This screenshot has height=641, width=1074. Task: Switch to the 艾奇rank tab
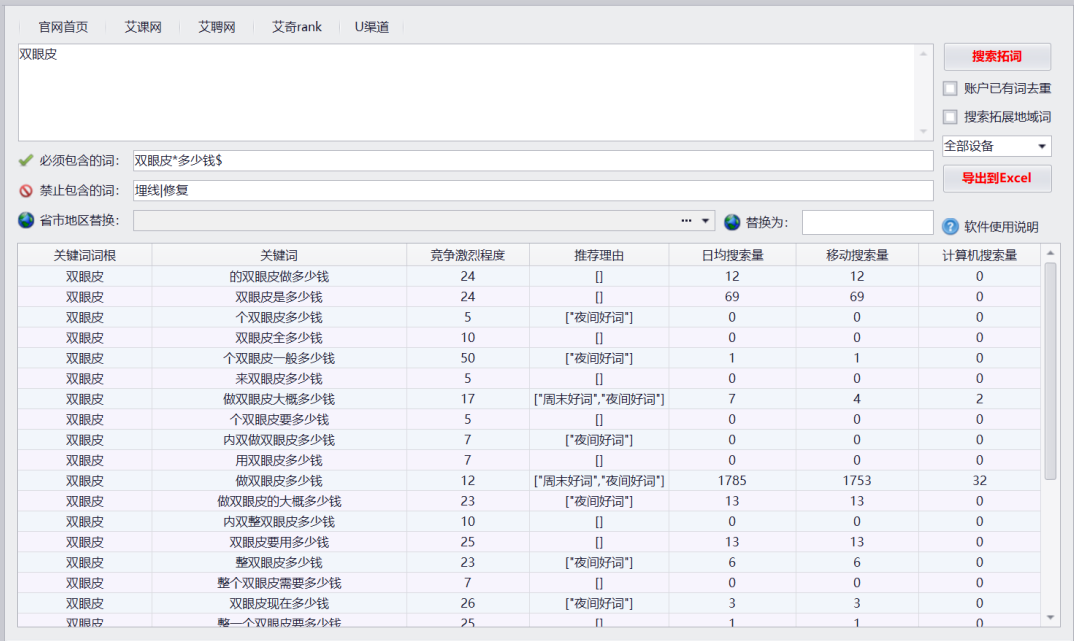[297, 27]
